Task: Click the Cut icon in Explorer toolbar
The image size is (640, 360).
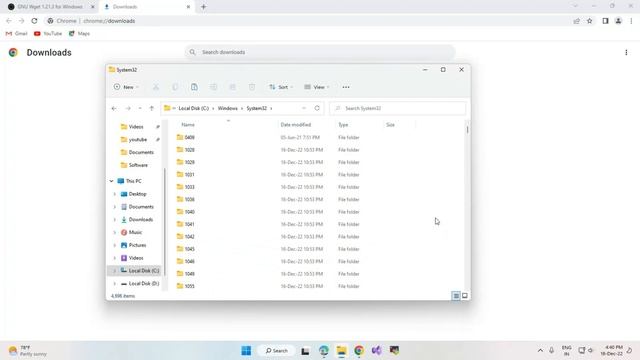Action: tap(156, 87)
